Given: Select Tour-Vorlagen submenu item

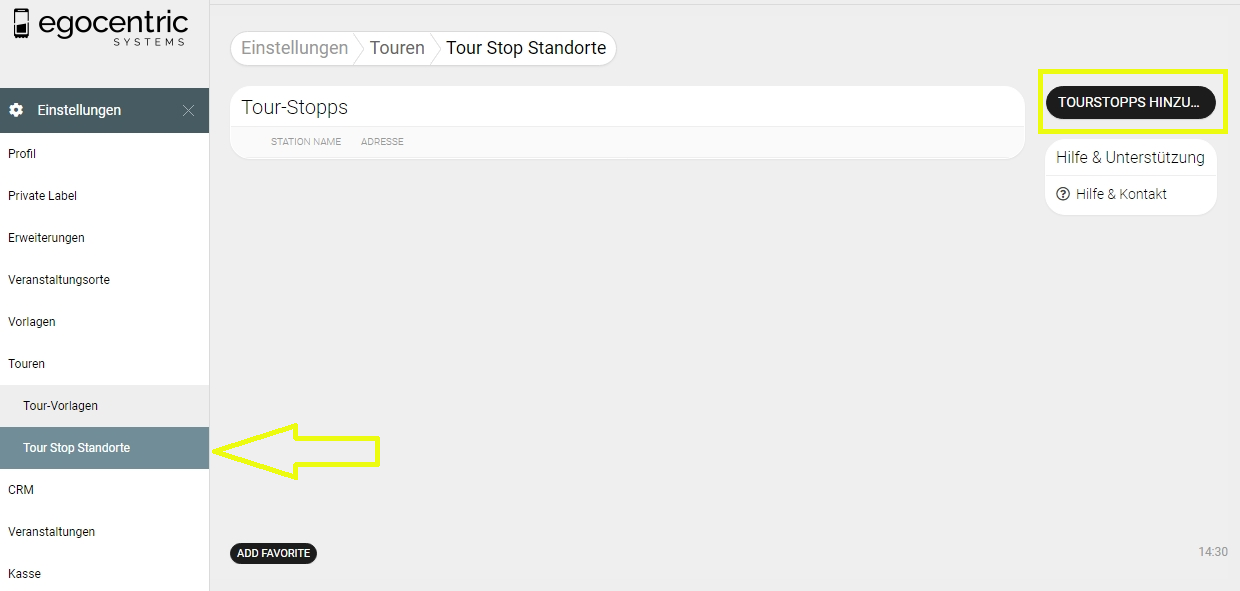Looking at the screenshot, I should tap(60, 406).
